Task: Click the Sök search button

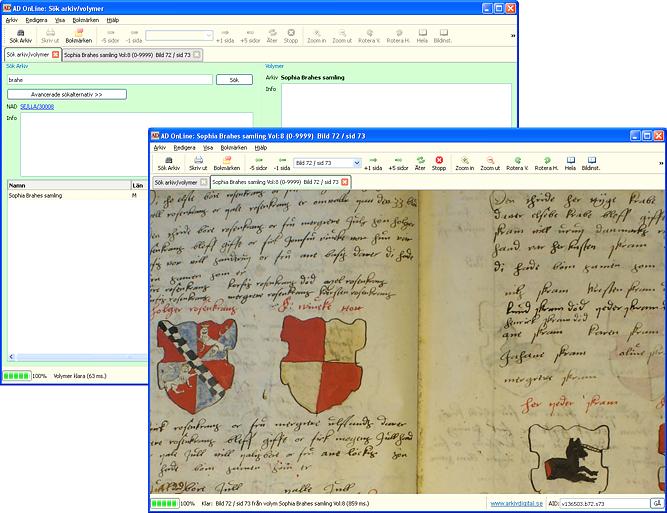Action: pyautogui.click(x=234, y=80)
